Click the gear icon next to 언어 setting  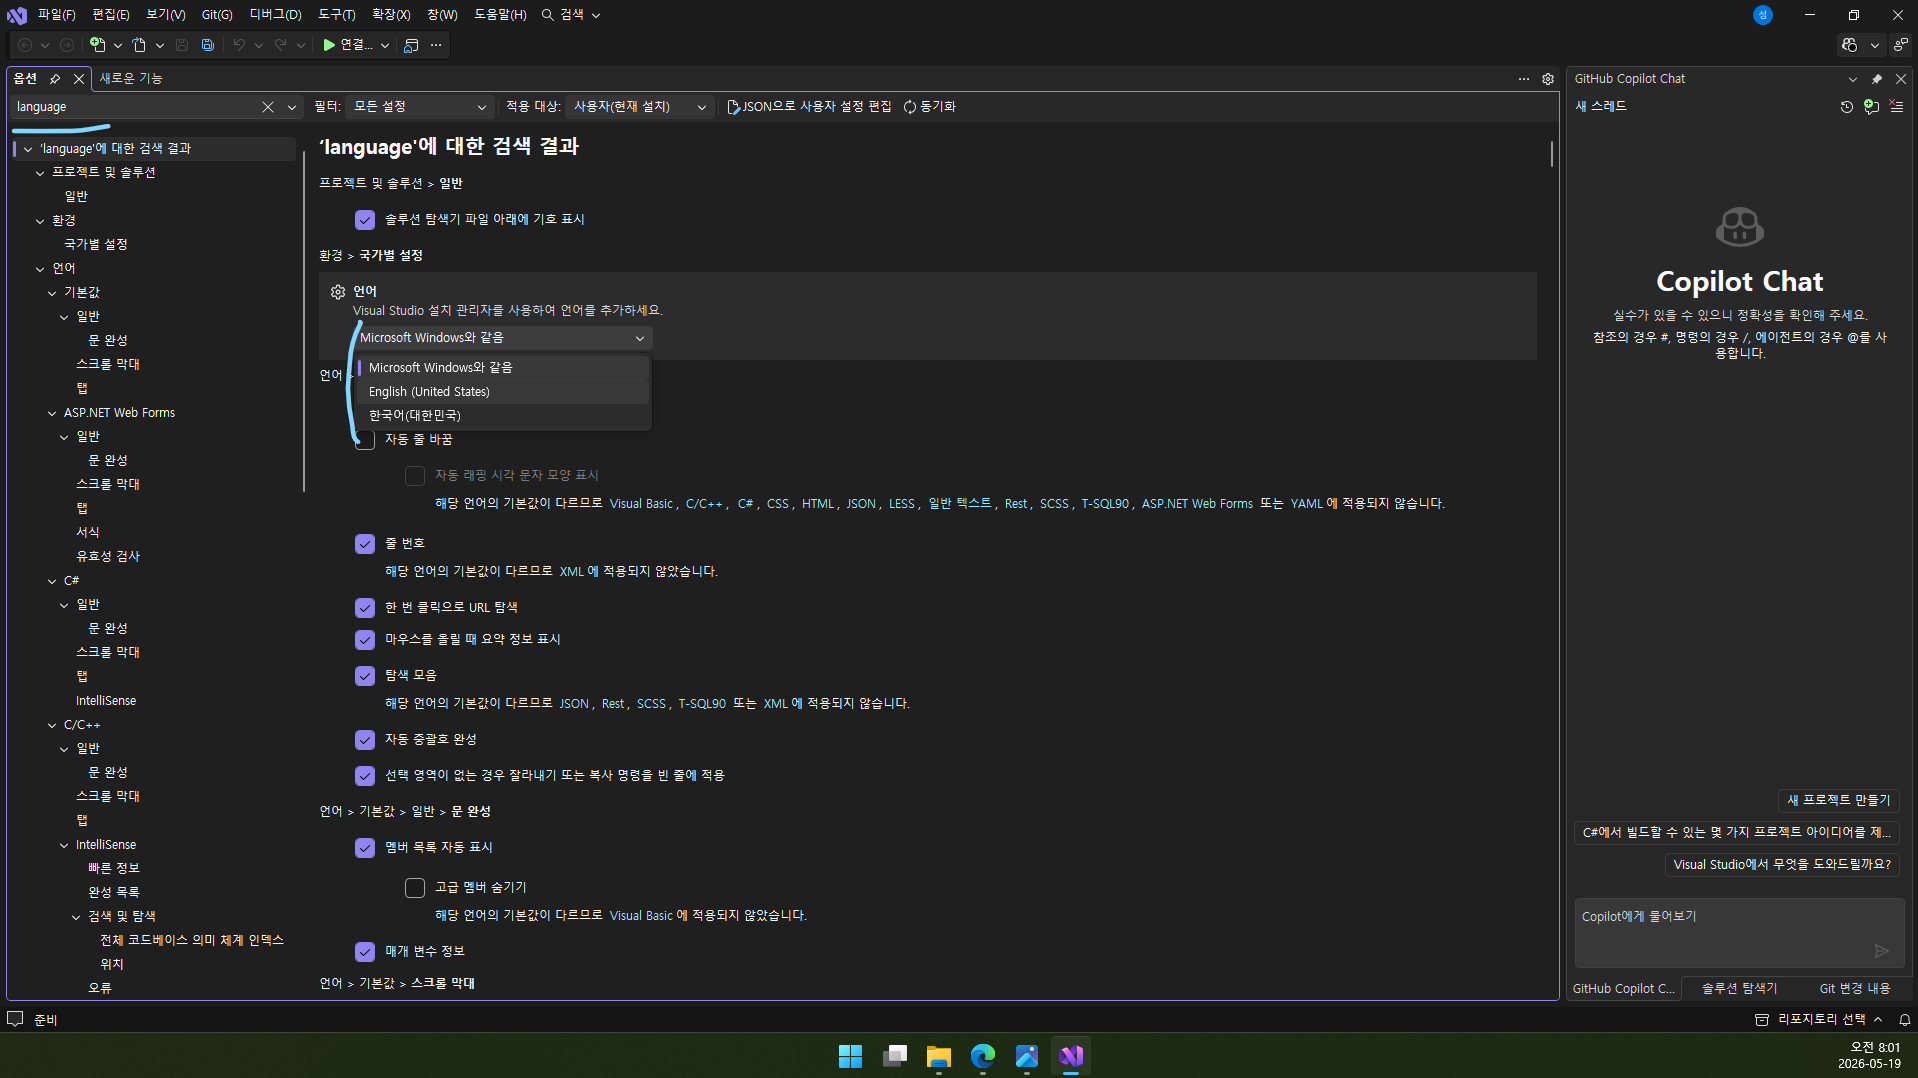coord(338,292)
